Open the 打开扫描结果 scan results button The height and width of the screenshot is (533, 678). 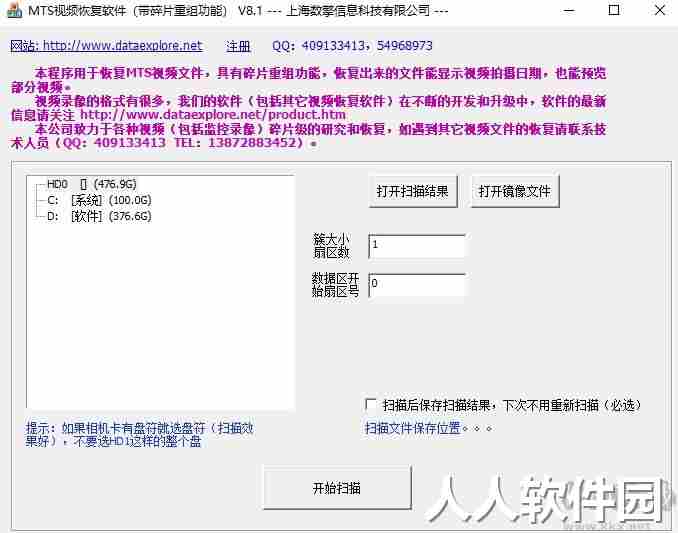[x=413, y=191]
